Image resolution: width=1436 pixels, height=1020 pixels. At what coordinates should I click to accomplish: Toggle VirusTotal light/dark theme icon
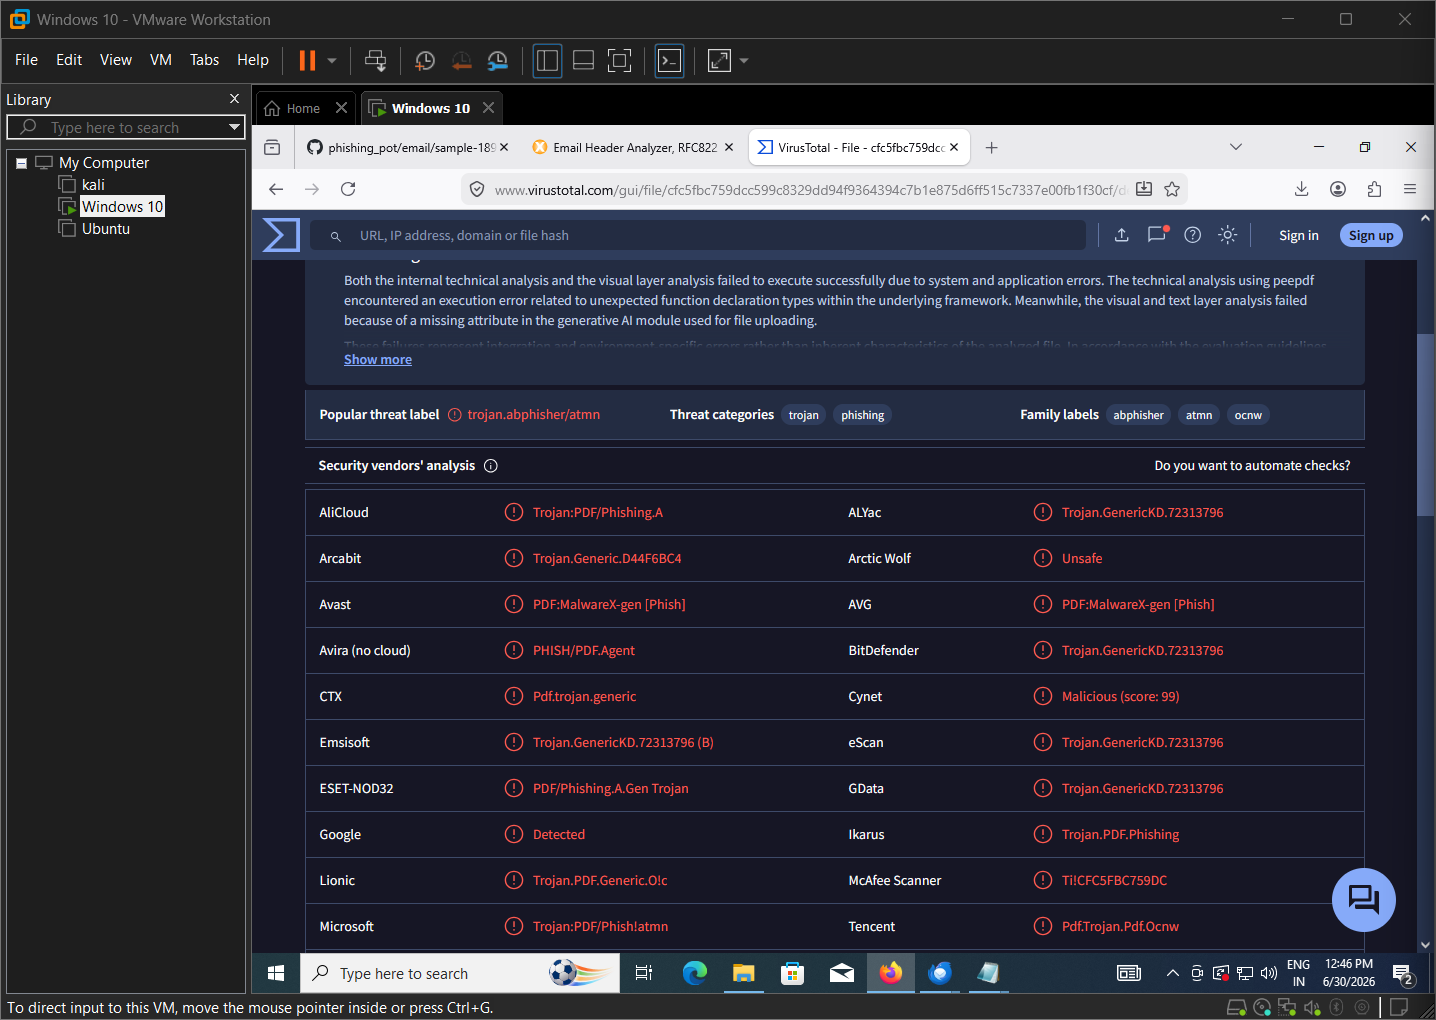tap(1228, 235)
